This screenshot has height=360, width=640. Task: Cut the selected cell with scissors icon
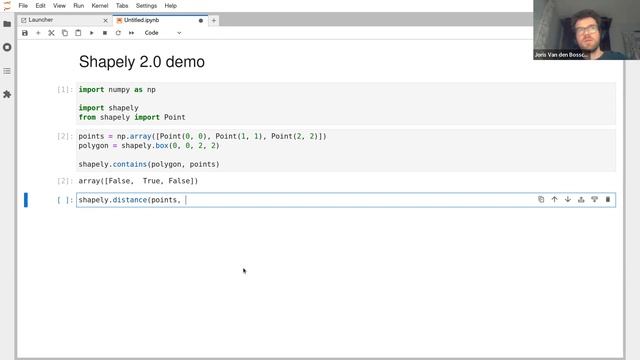click(x=51, y=33)
